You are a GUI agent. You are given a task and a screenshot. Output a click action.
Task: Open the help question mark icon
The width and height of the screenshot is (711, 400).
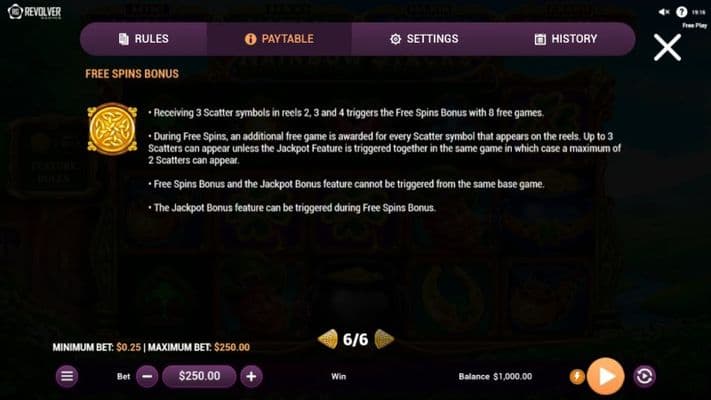(682, 12)
